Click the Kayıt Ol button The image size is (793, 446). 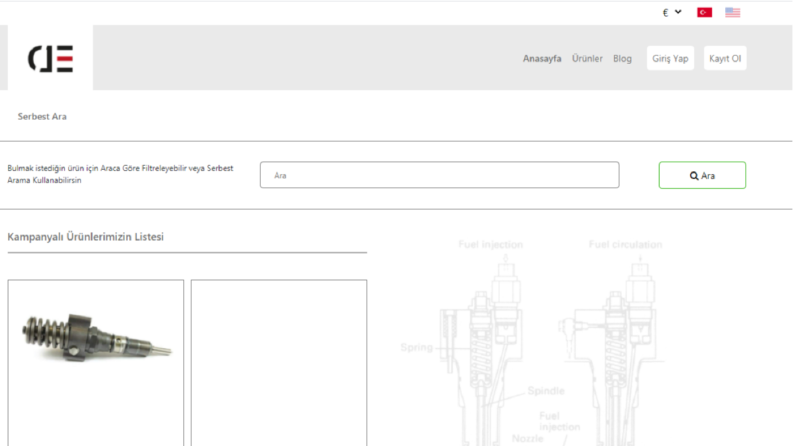[x=725, y=58]
